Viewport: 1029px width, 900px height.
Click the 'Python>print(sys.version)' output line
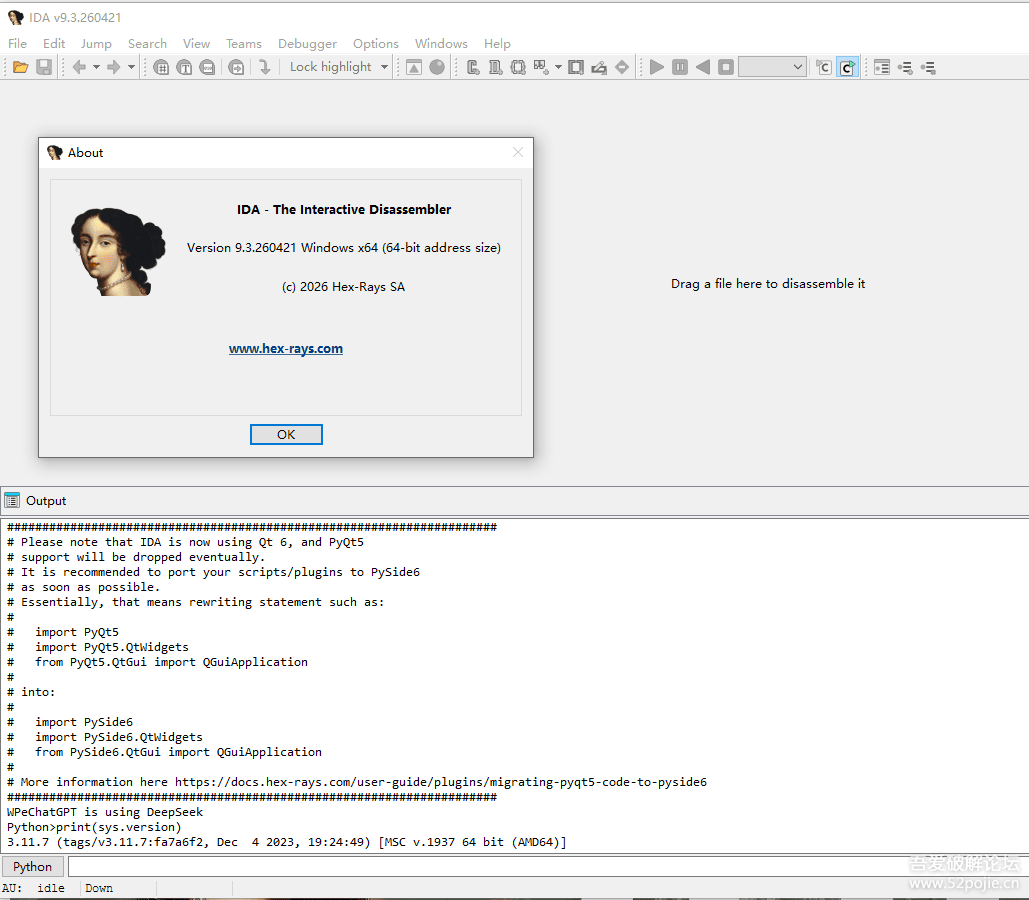94,827
